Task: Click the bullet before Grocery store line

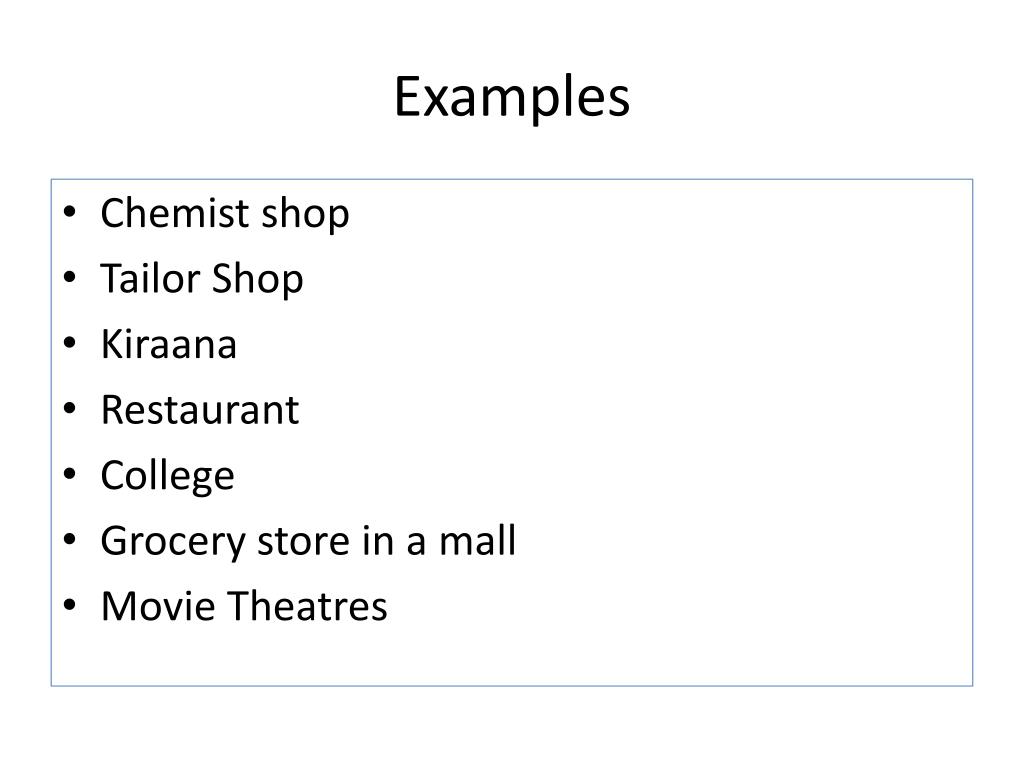Action: coord(70,539)
